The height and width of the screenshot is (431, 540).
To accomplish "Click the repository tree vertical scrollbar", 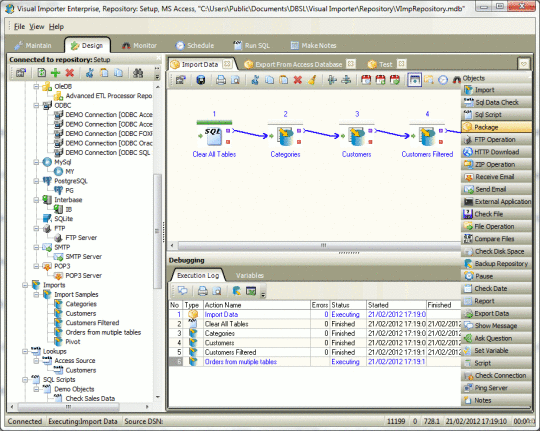I will tap(157, 231).
